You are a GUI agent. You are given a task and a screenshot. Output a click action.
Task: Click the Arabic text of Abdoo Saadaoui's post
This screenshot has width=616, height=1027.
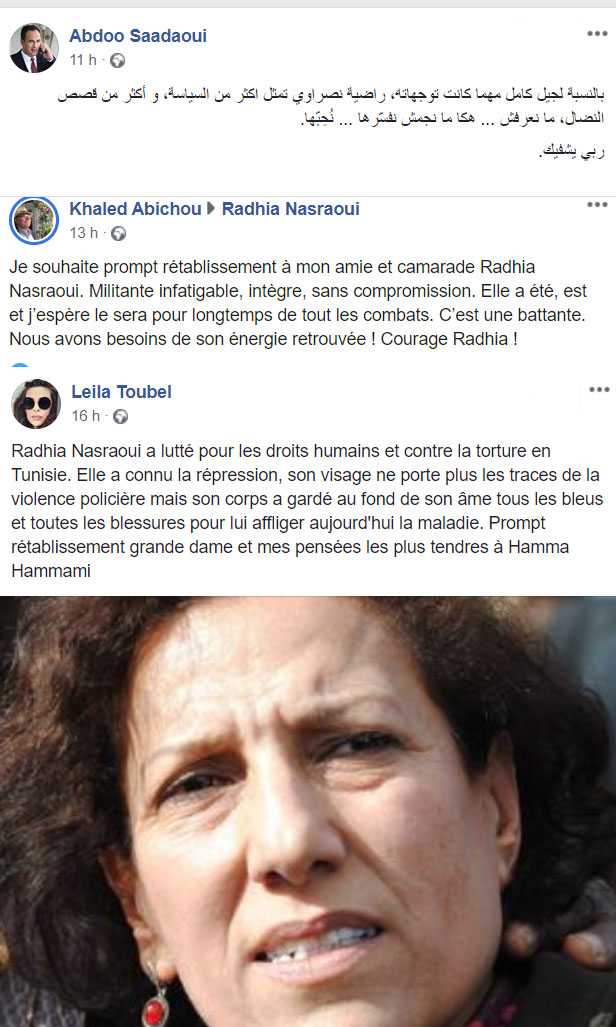point(330,124)
